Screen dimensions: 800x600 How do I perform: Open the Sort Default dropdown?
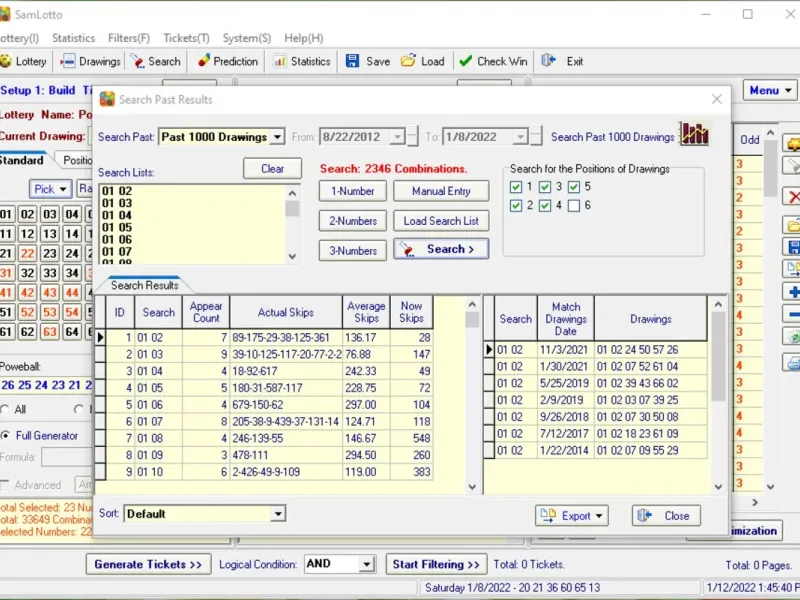[278, 514]
